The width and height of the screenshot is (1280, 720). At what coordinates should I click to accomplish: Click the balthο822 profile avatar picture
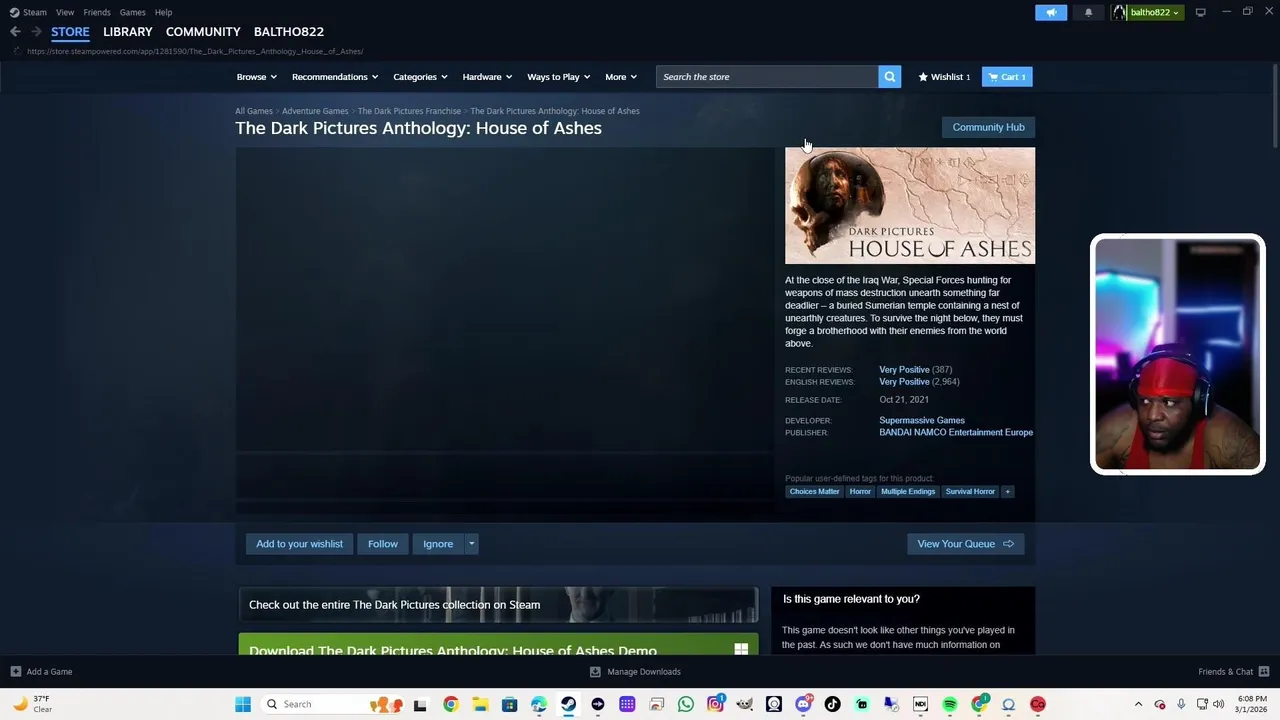[x=1120, y=12]
